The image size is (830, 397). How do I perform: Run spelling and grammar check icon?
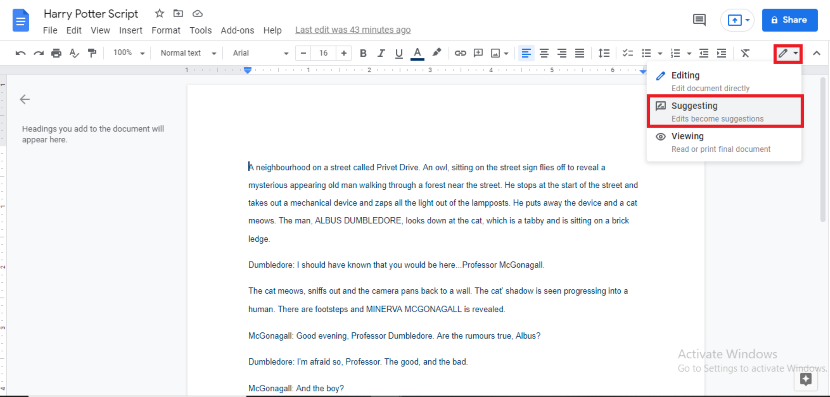coord(75,53)
